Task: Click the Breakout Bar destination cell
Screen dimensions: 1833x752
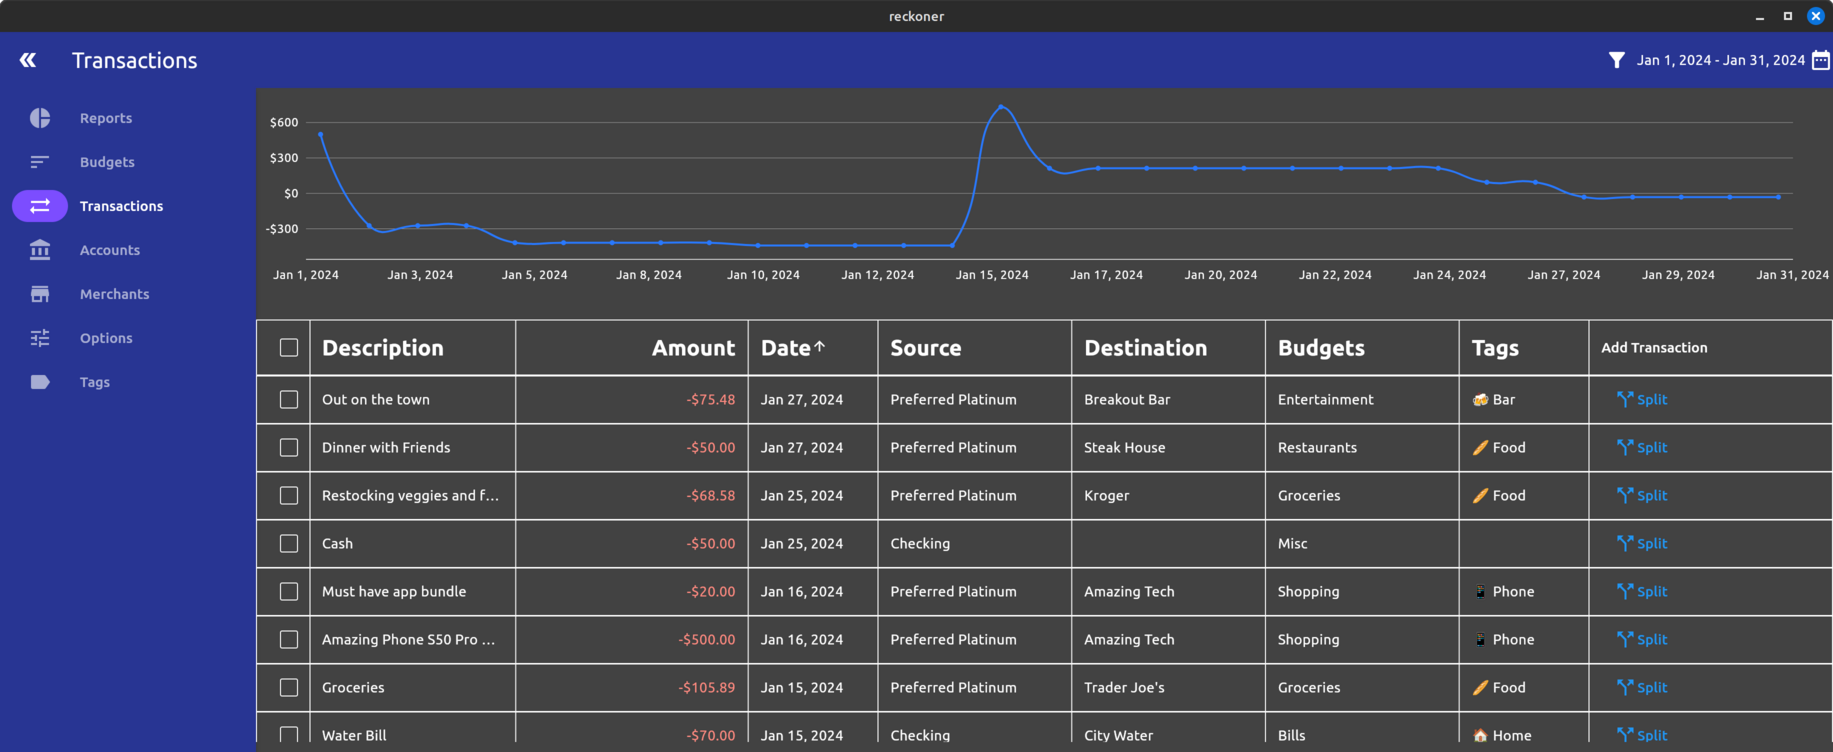Action: 1127,399
